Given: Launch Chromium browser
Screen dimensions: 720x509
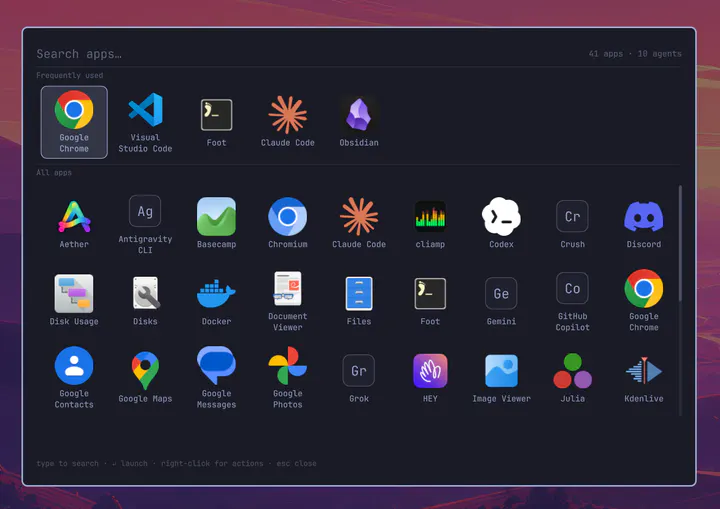Looking at the screenshot, I should tap(287, 224).
